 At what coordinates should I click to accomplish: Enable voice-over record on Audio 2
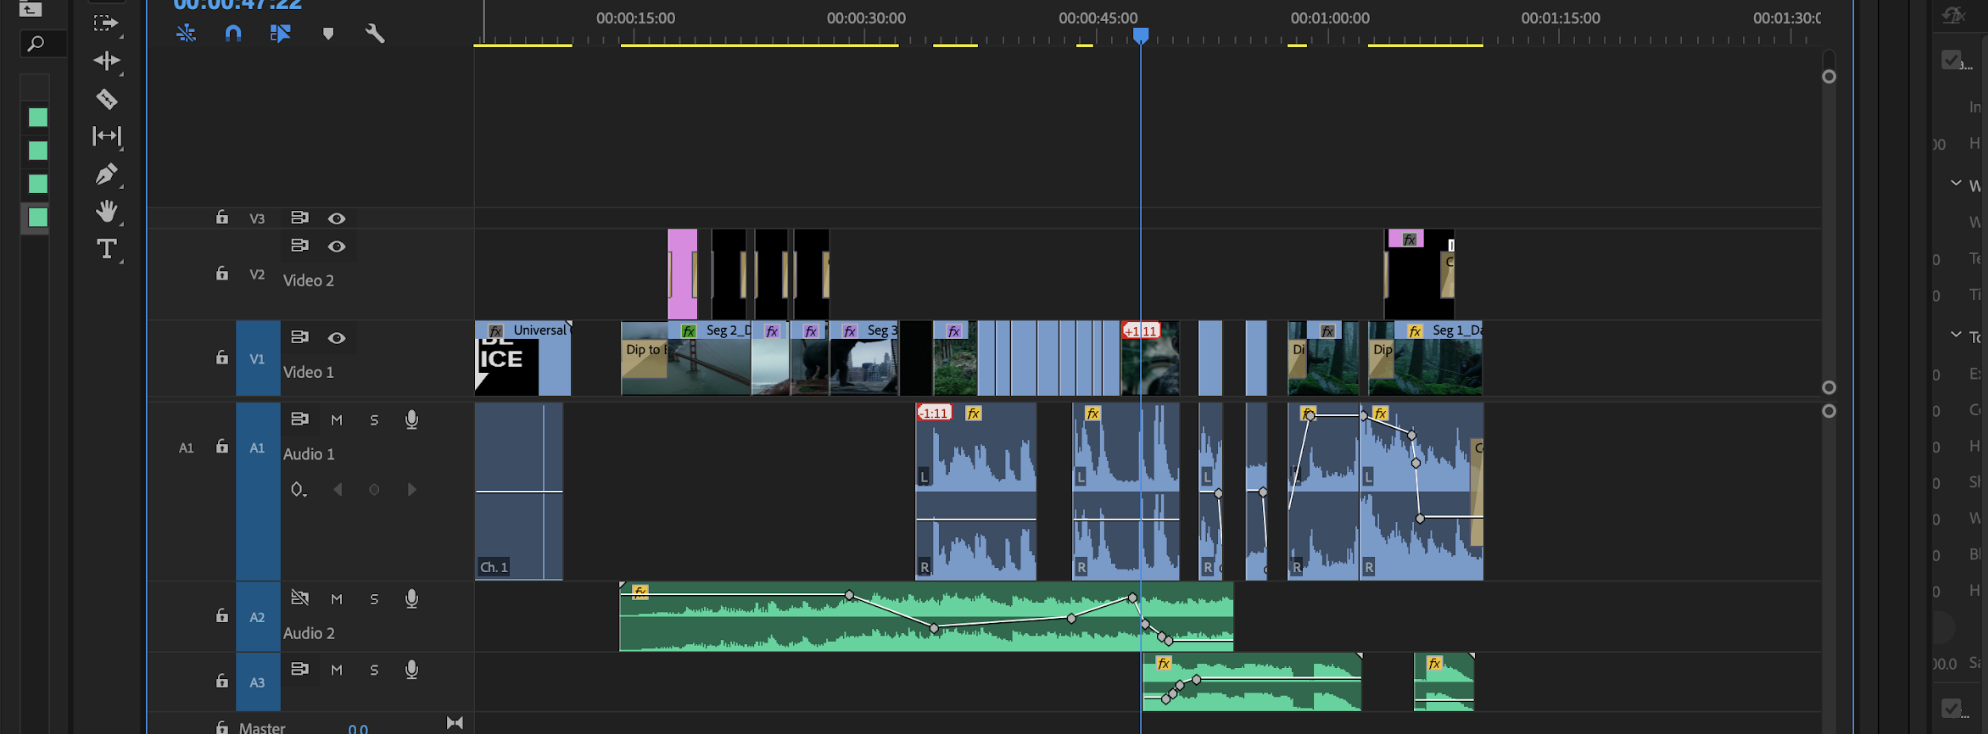(x=411, y=598)
